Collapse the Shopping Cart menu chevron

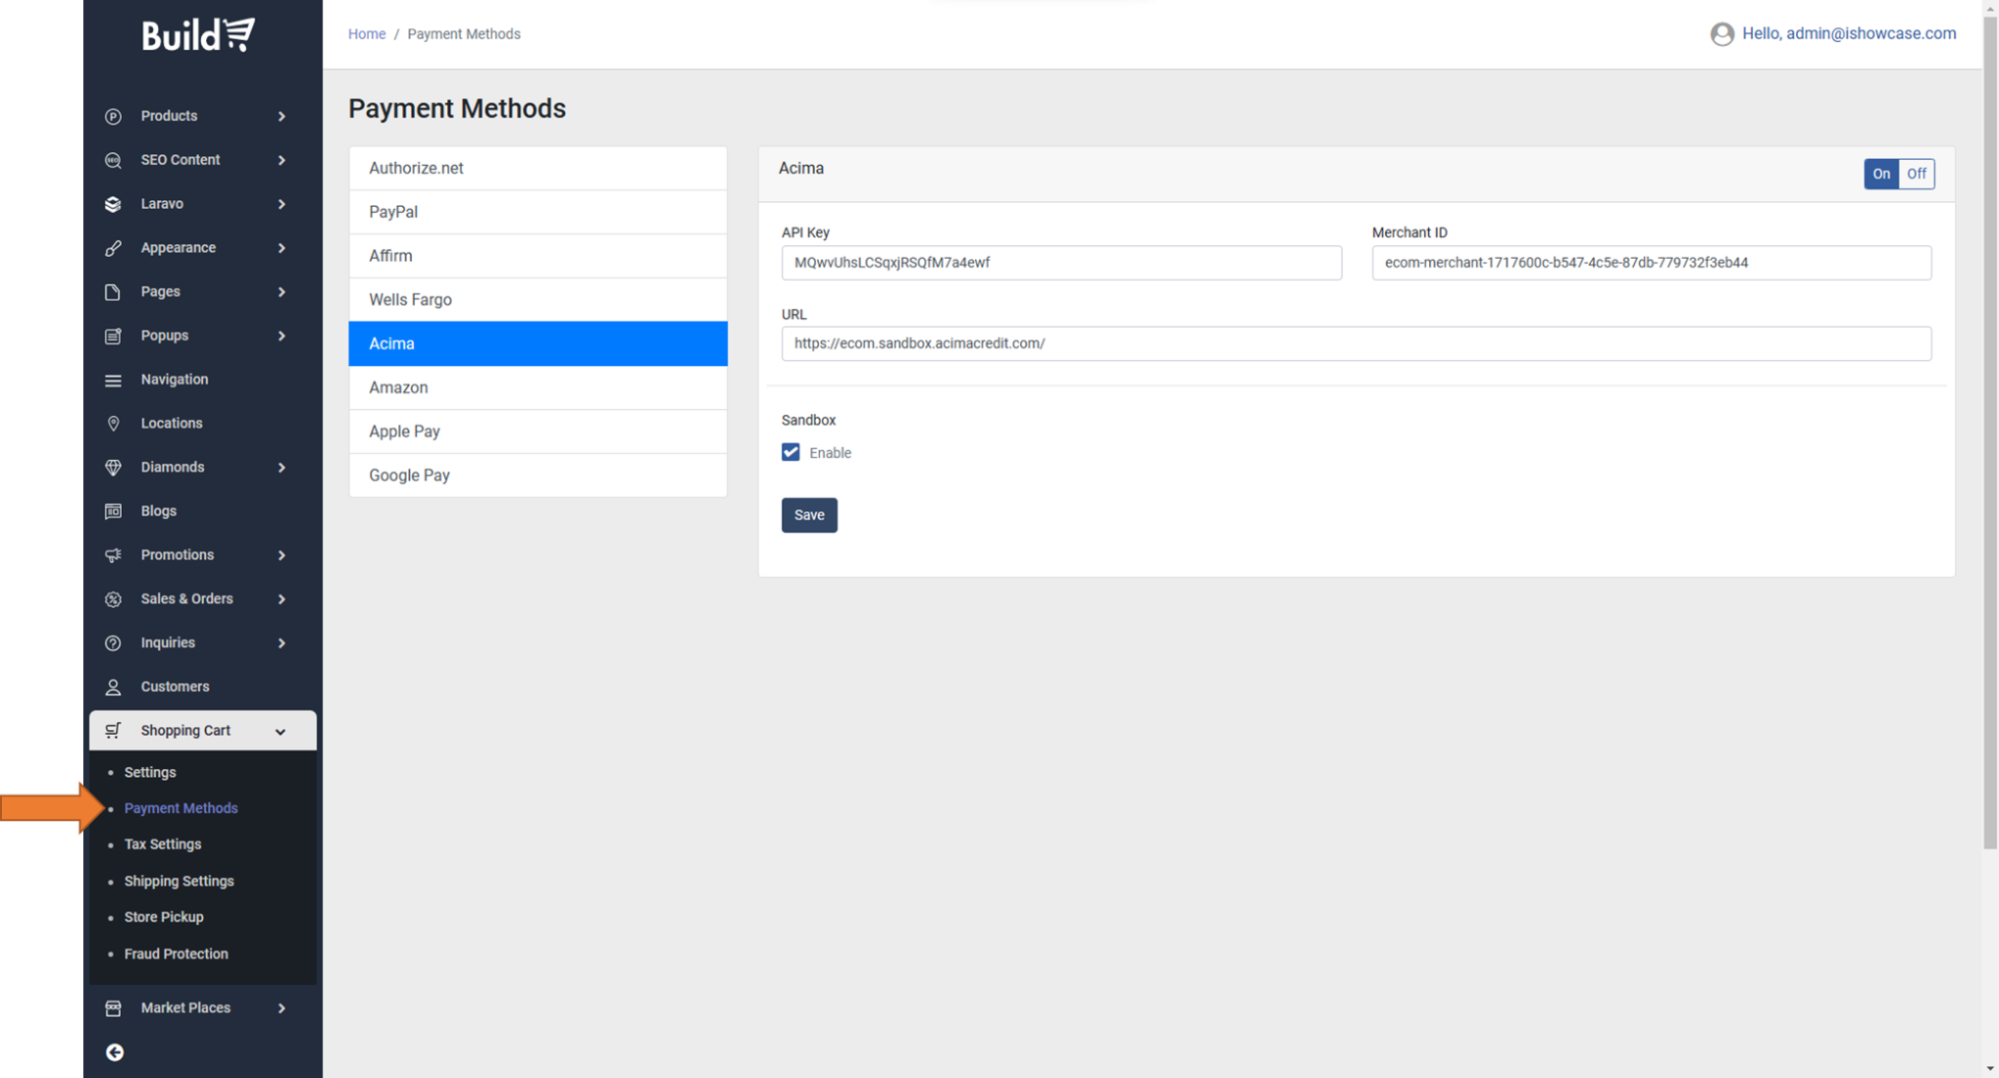tap(280, 731)
